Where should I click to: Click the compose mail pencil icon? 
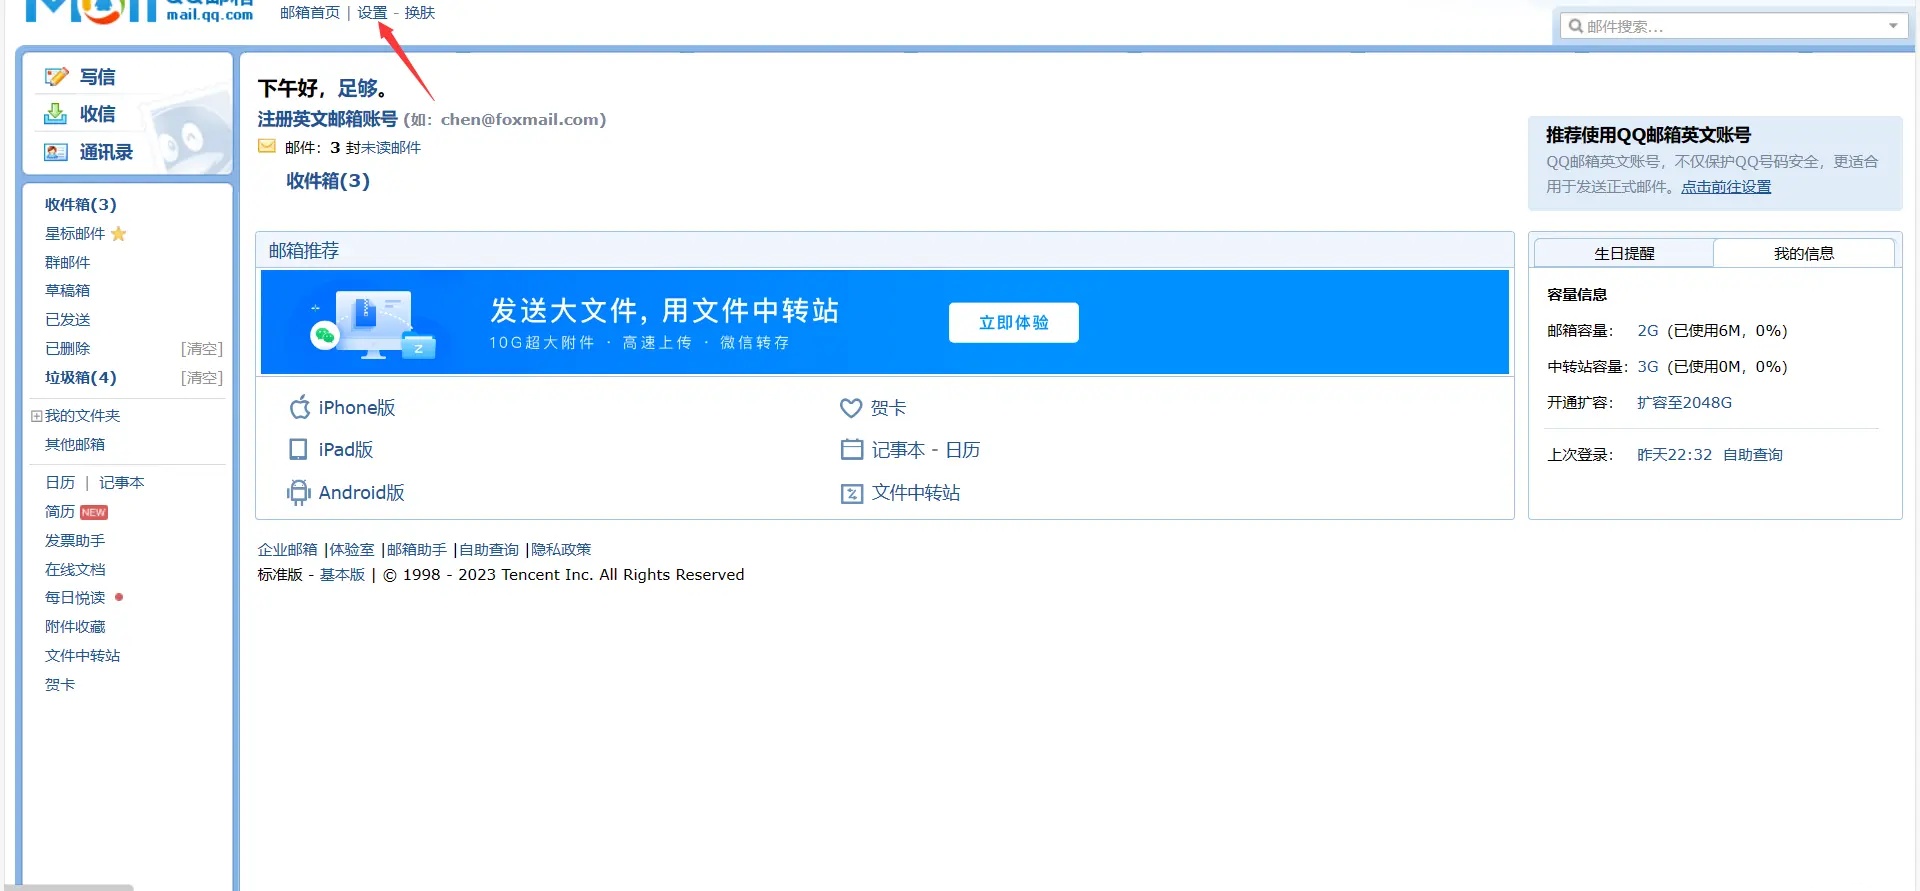point(56,77)
